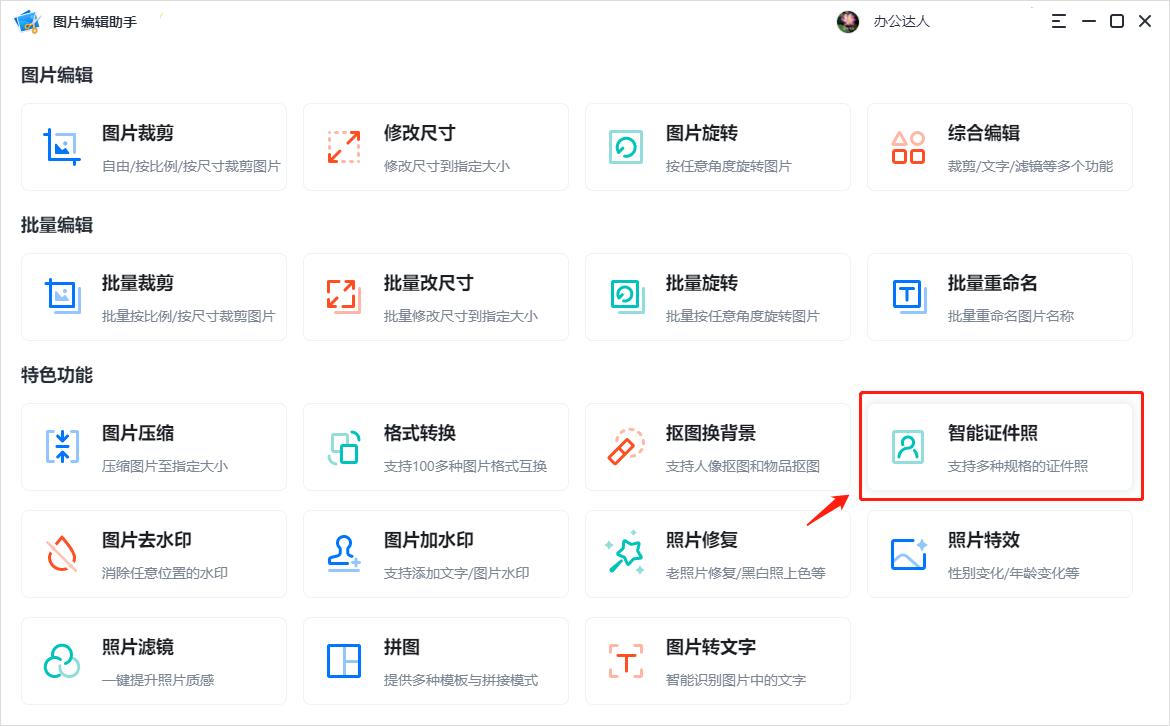
Task: Open the 照片滤镜 photo filter tool
Action: tap(154, 660)
